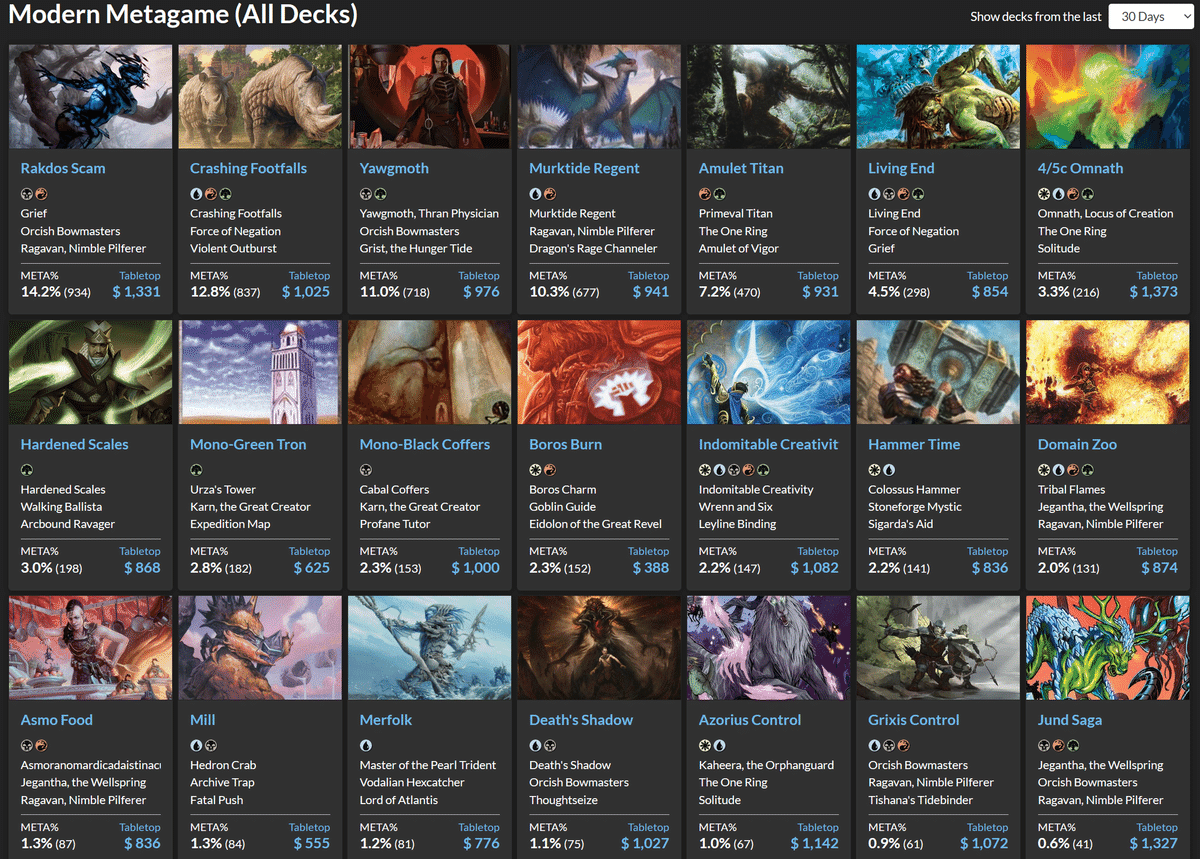Image resolution: width=1200 pixels, height=859 pixels.
Task: Click the 4/5c Omnath card artwork
Action: point(1108,96)
